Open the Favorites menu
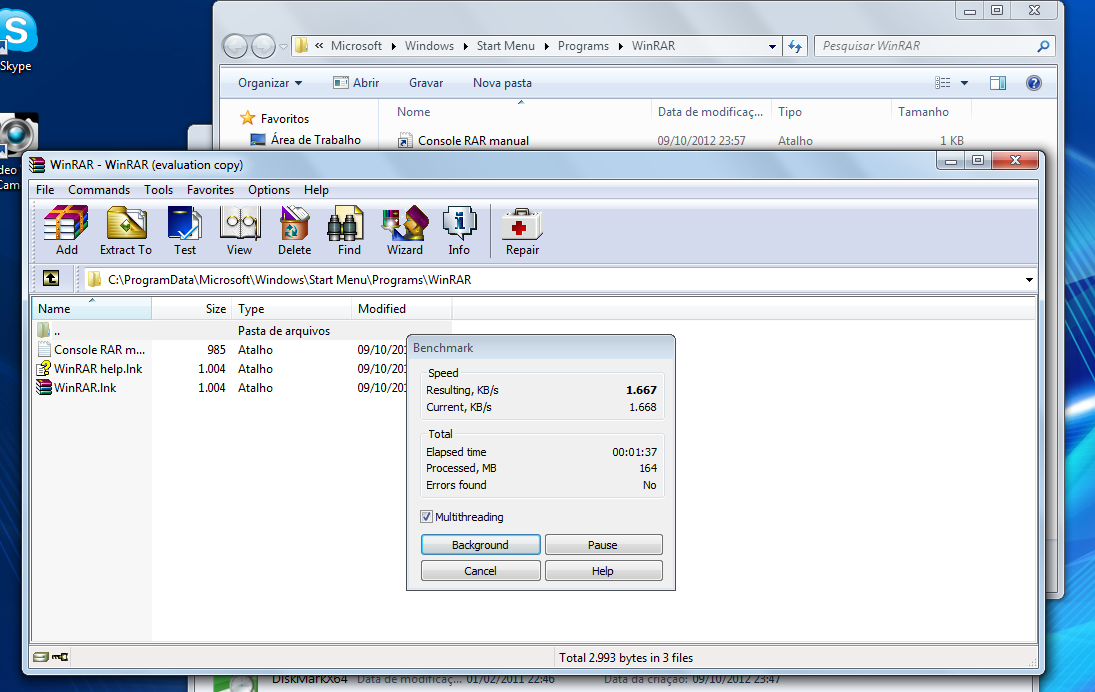This screenshot has width=1095, height=692. (210, 190)
